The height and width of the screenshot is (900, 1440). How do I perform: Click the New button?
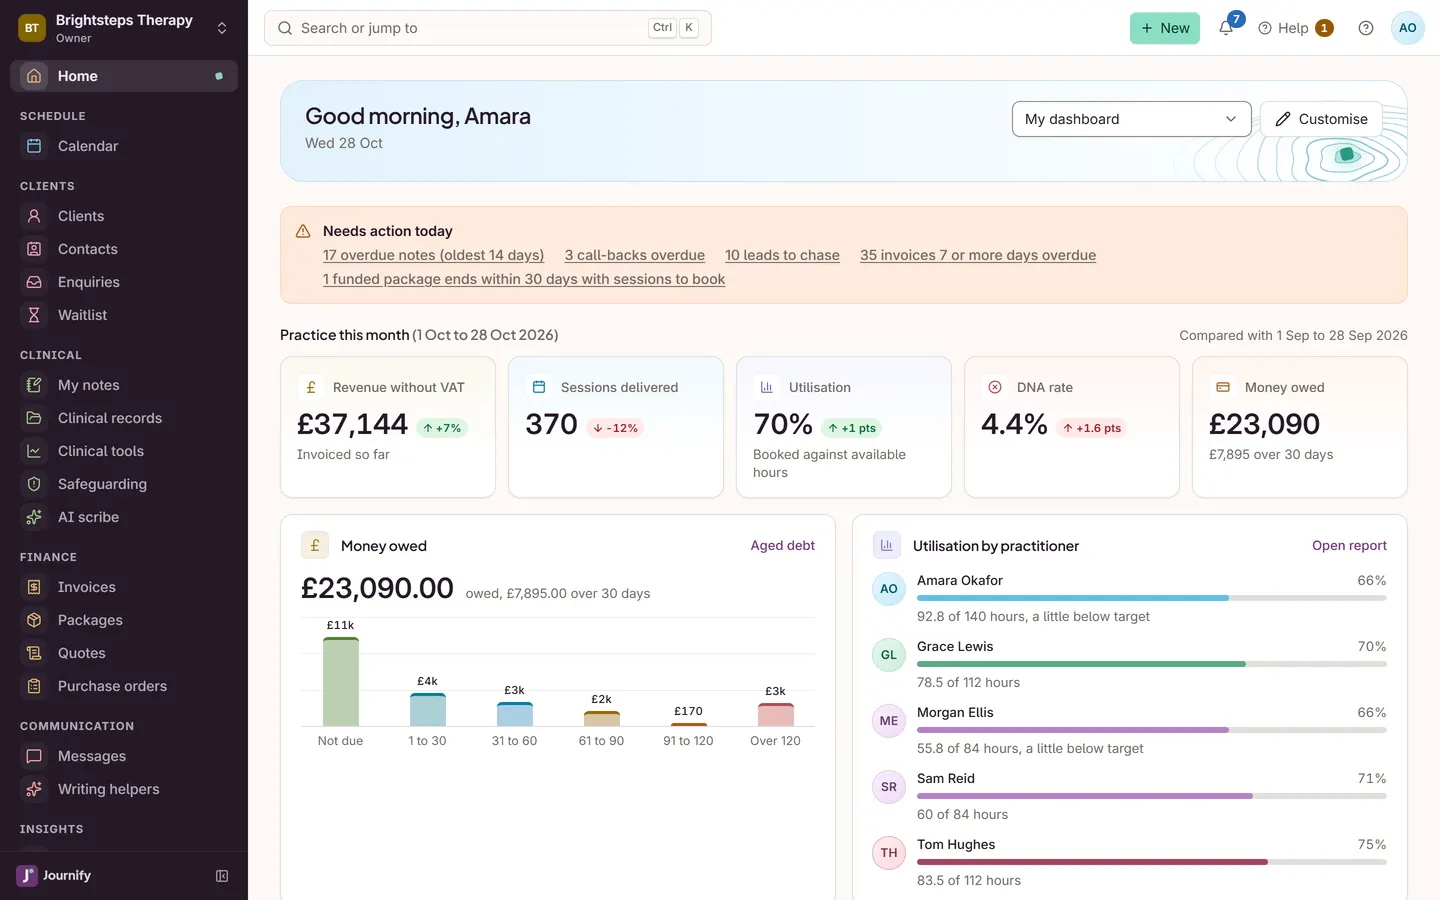1165,28
